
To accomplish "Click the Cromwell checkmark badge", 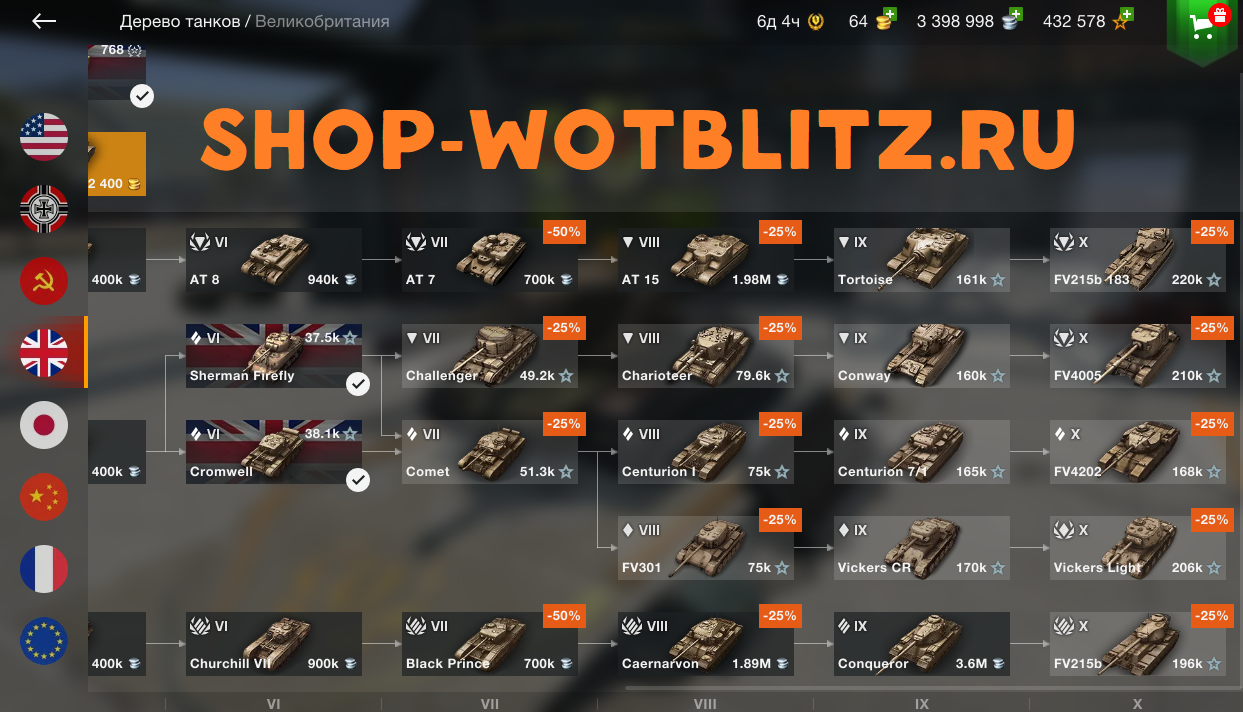I will click(358, 480).
